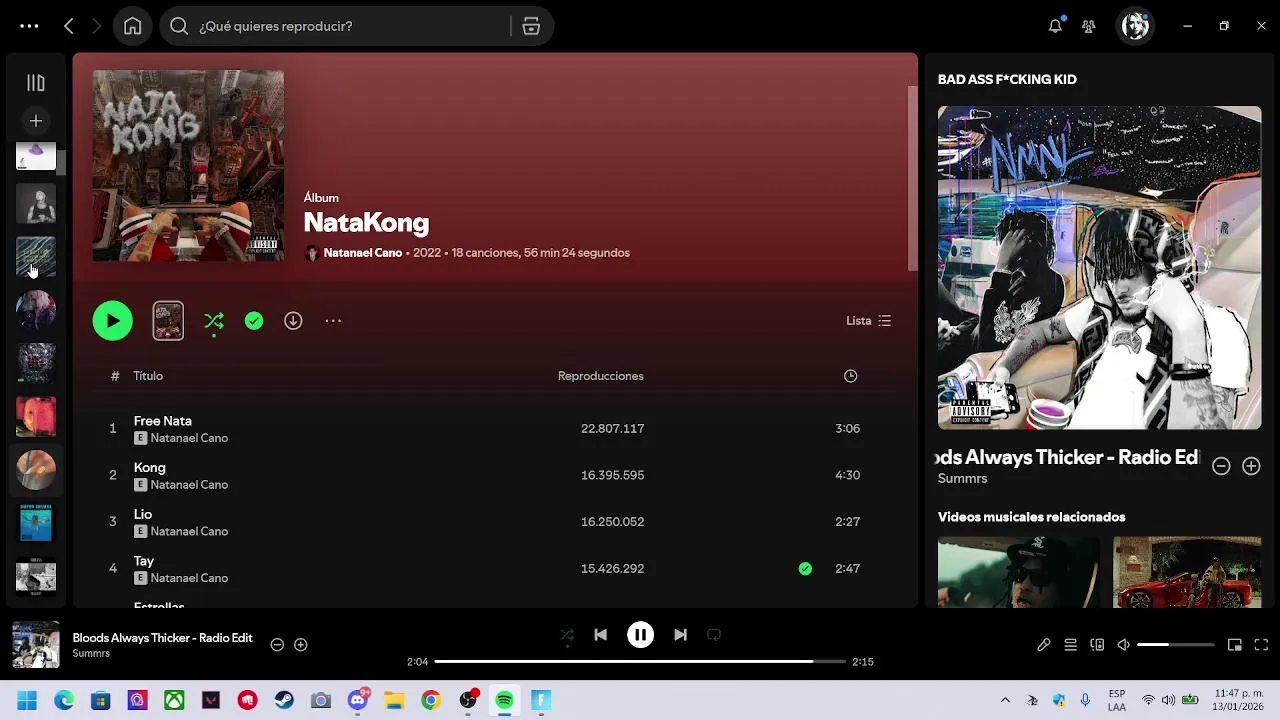Open lyrics with the microphone icon
1280x720 pixels.
(x=1043, y=645)
